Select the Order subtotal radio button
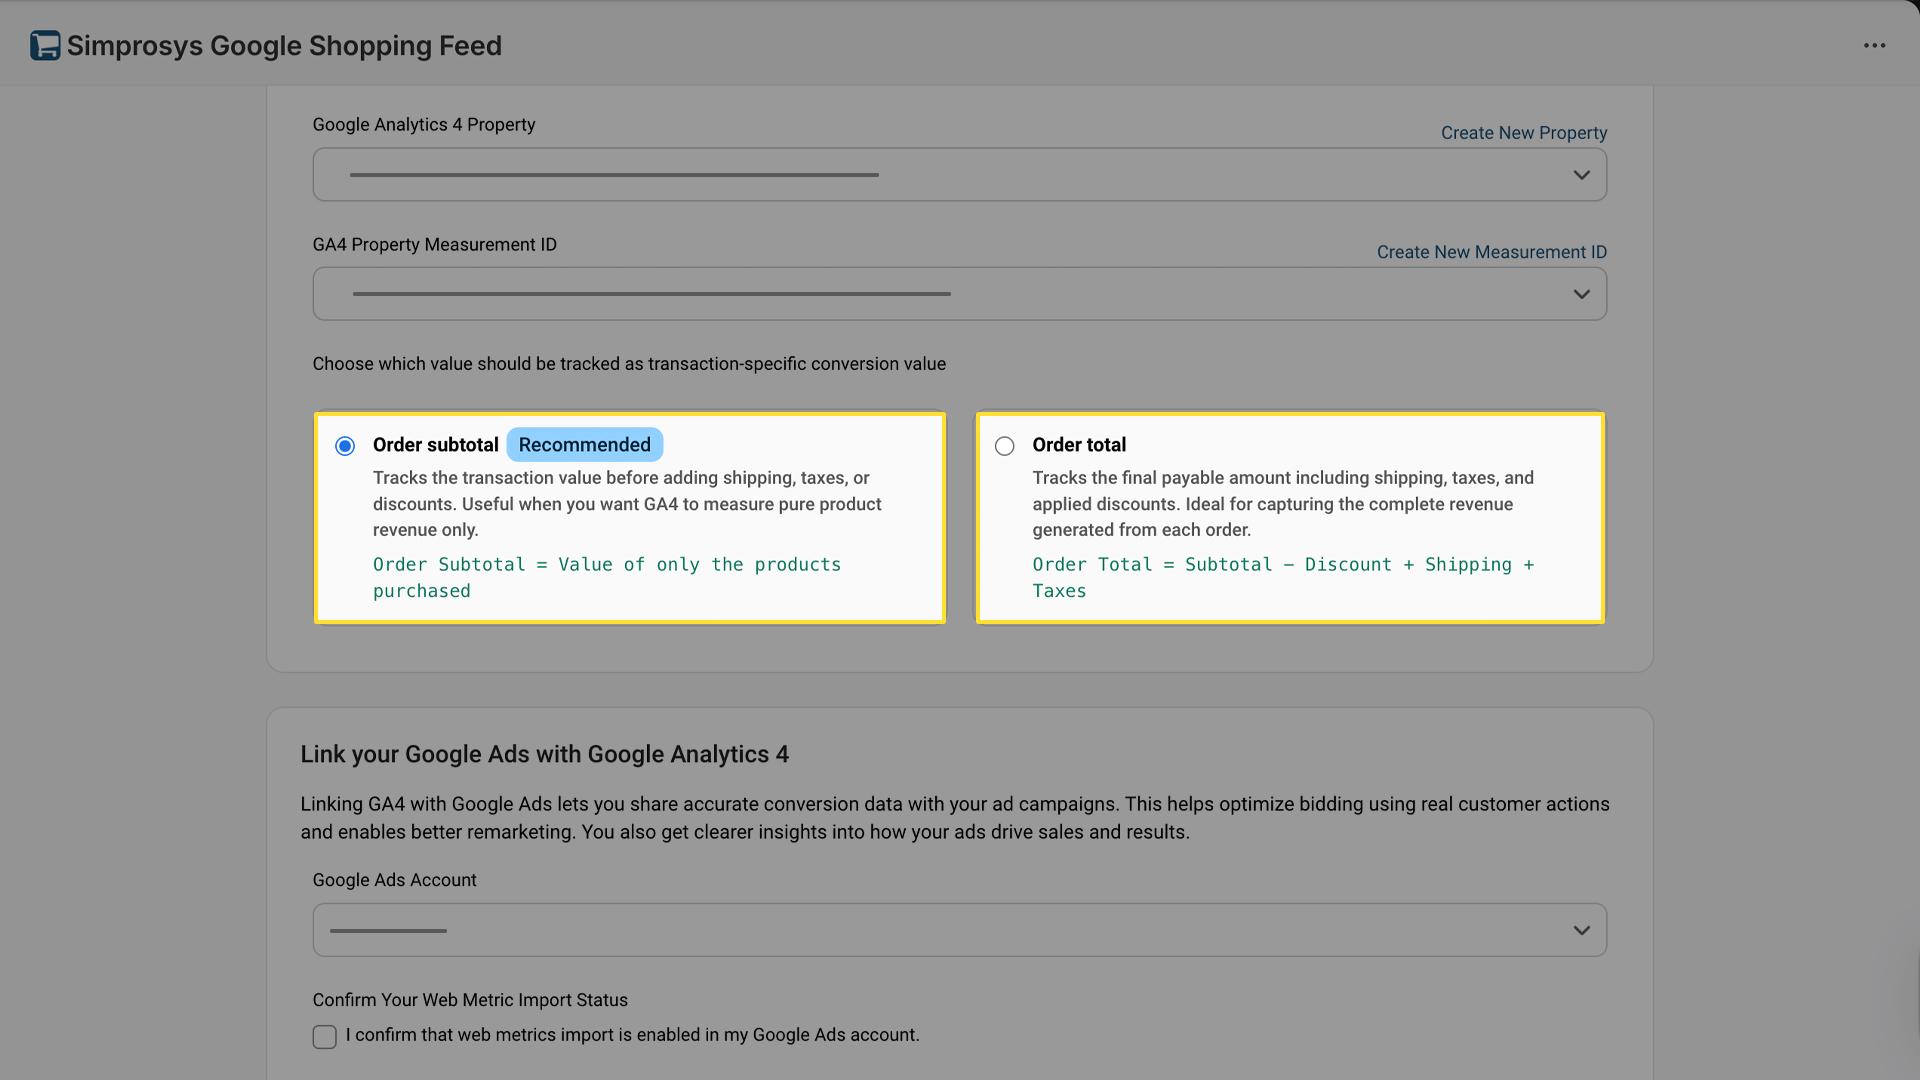Viewport: 1920px width, 1080px height. click(344, 446)
